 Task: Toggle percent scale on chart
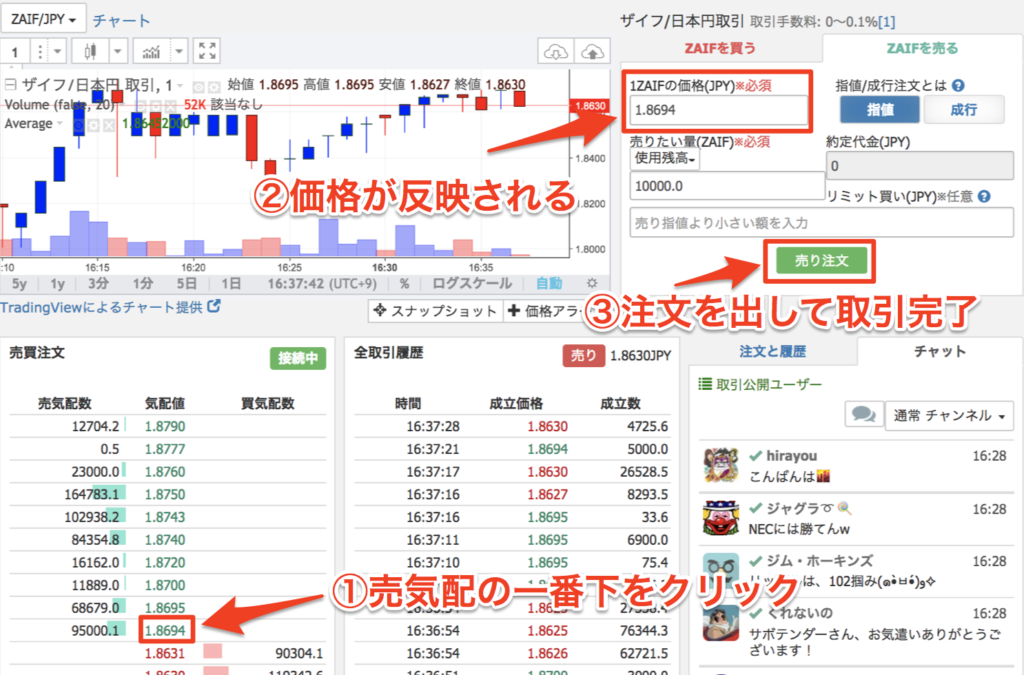point(404,283)
